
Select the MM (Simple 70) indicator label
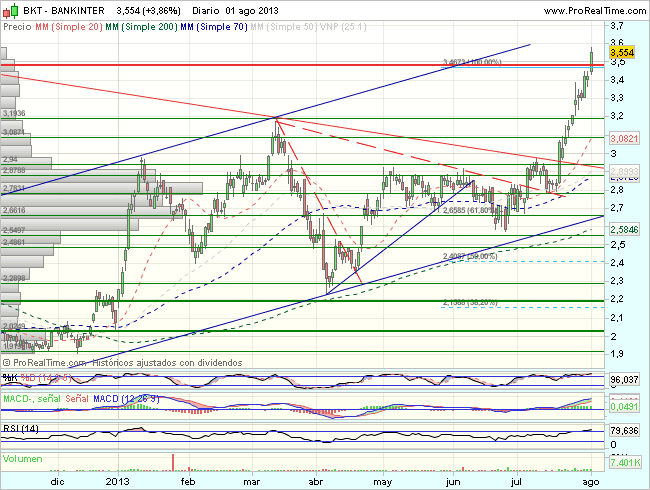point(219,28)
